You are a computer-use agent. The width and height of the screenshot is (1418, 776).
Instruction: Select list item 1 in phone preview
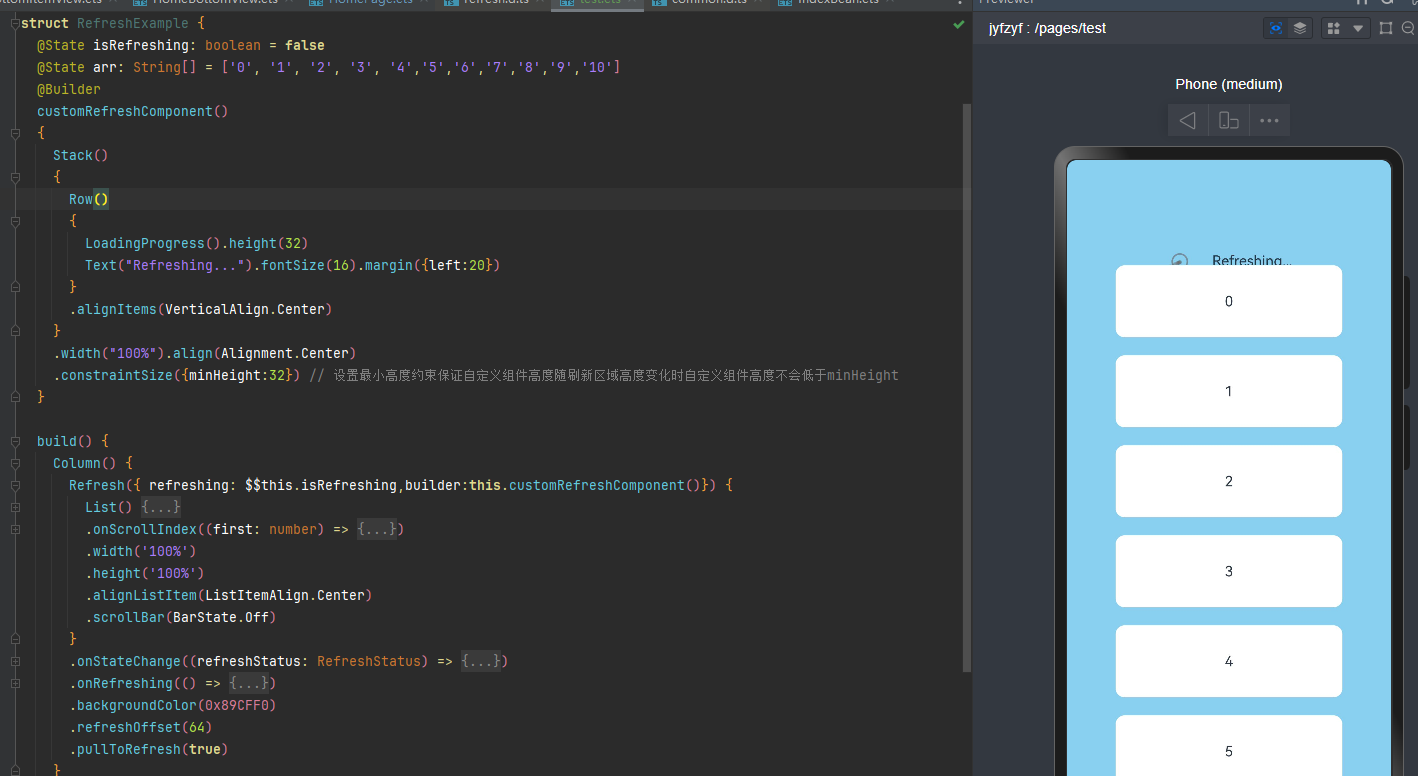point(1229,391)
